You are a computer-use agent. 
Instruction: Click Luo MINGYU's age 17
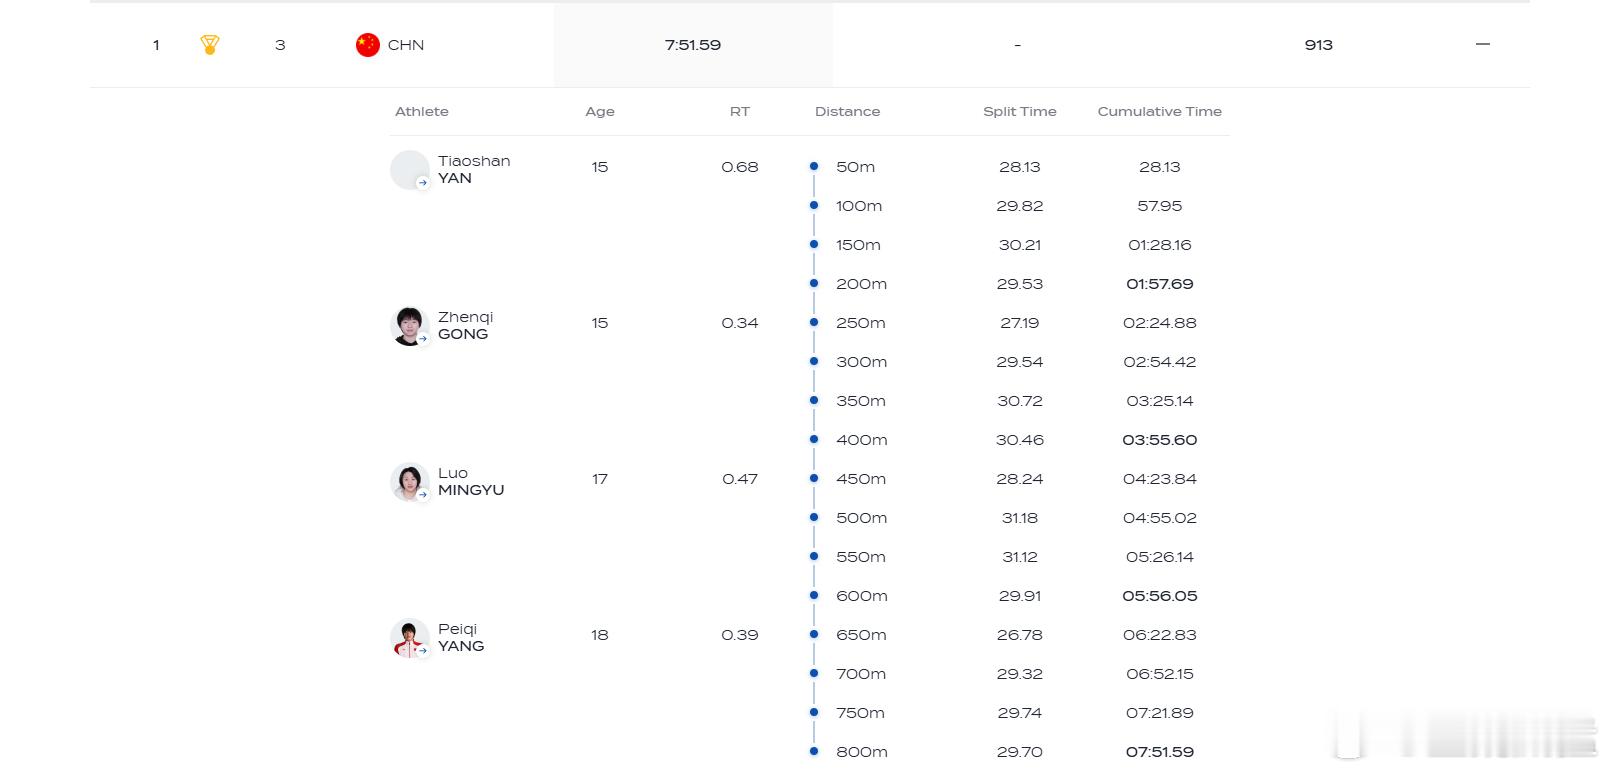click(600, 479)
